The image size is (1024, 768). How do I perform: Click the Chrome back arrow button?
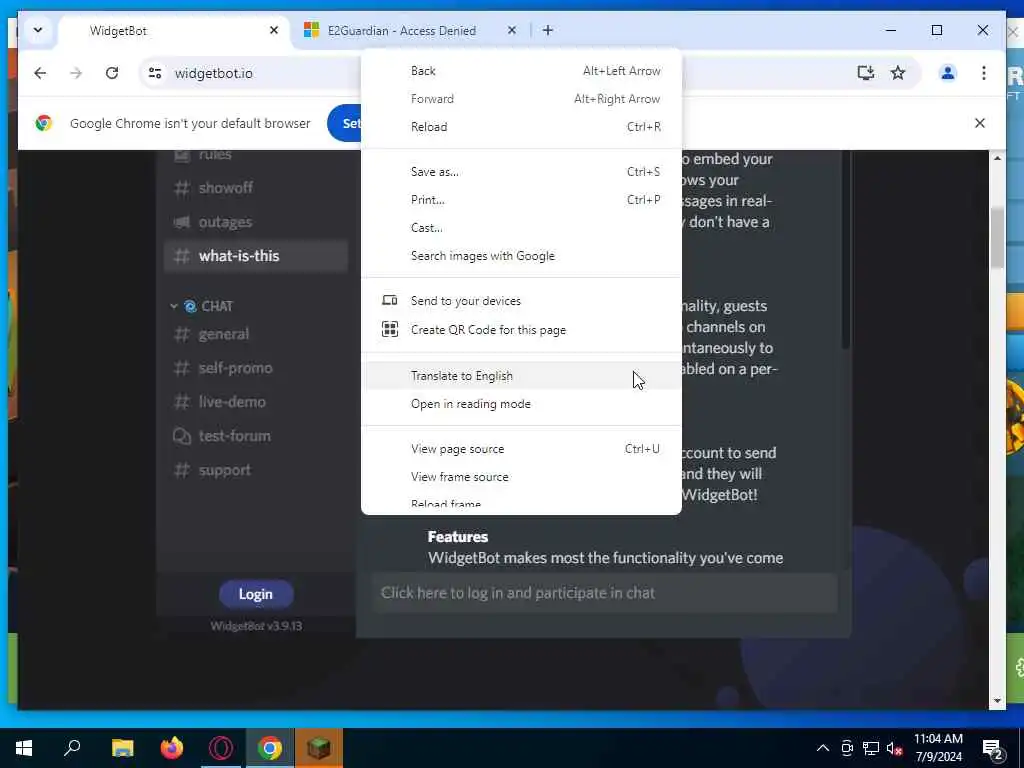[40, 73]
